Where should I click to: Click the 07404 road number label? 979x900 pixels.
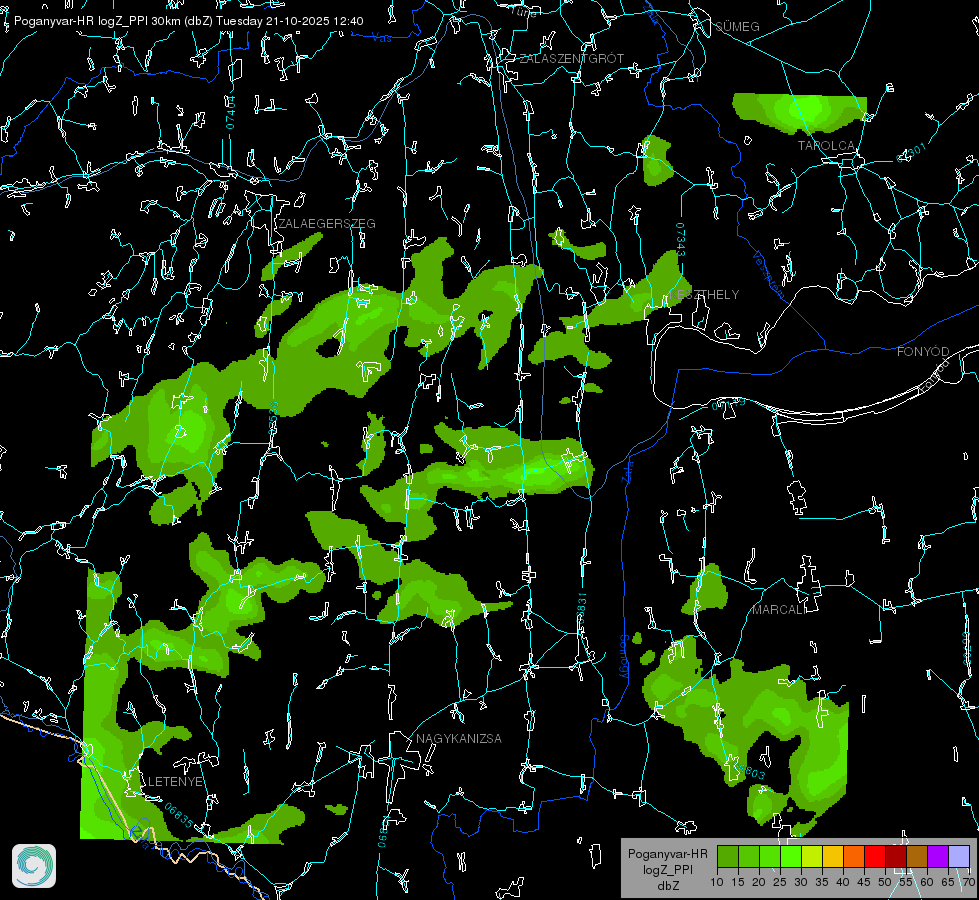pyautogui.click(x=230, y=113)
